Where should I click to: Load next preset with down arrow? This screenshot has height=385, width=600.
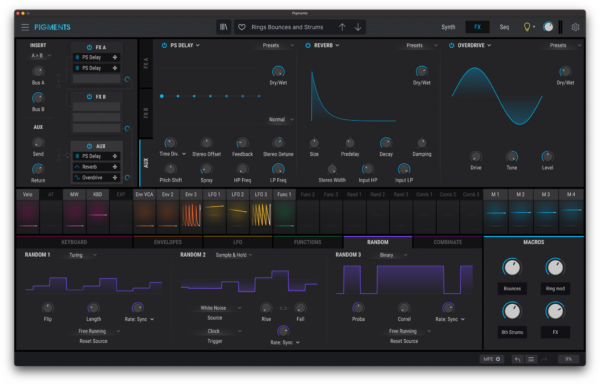[358, 27]
